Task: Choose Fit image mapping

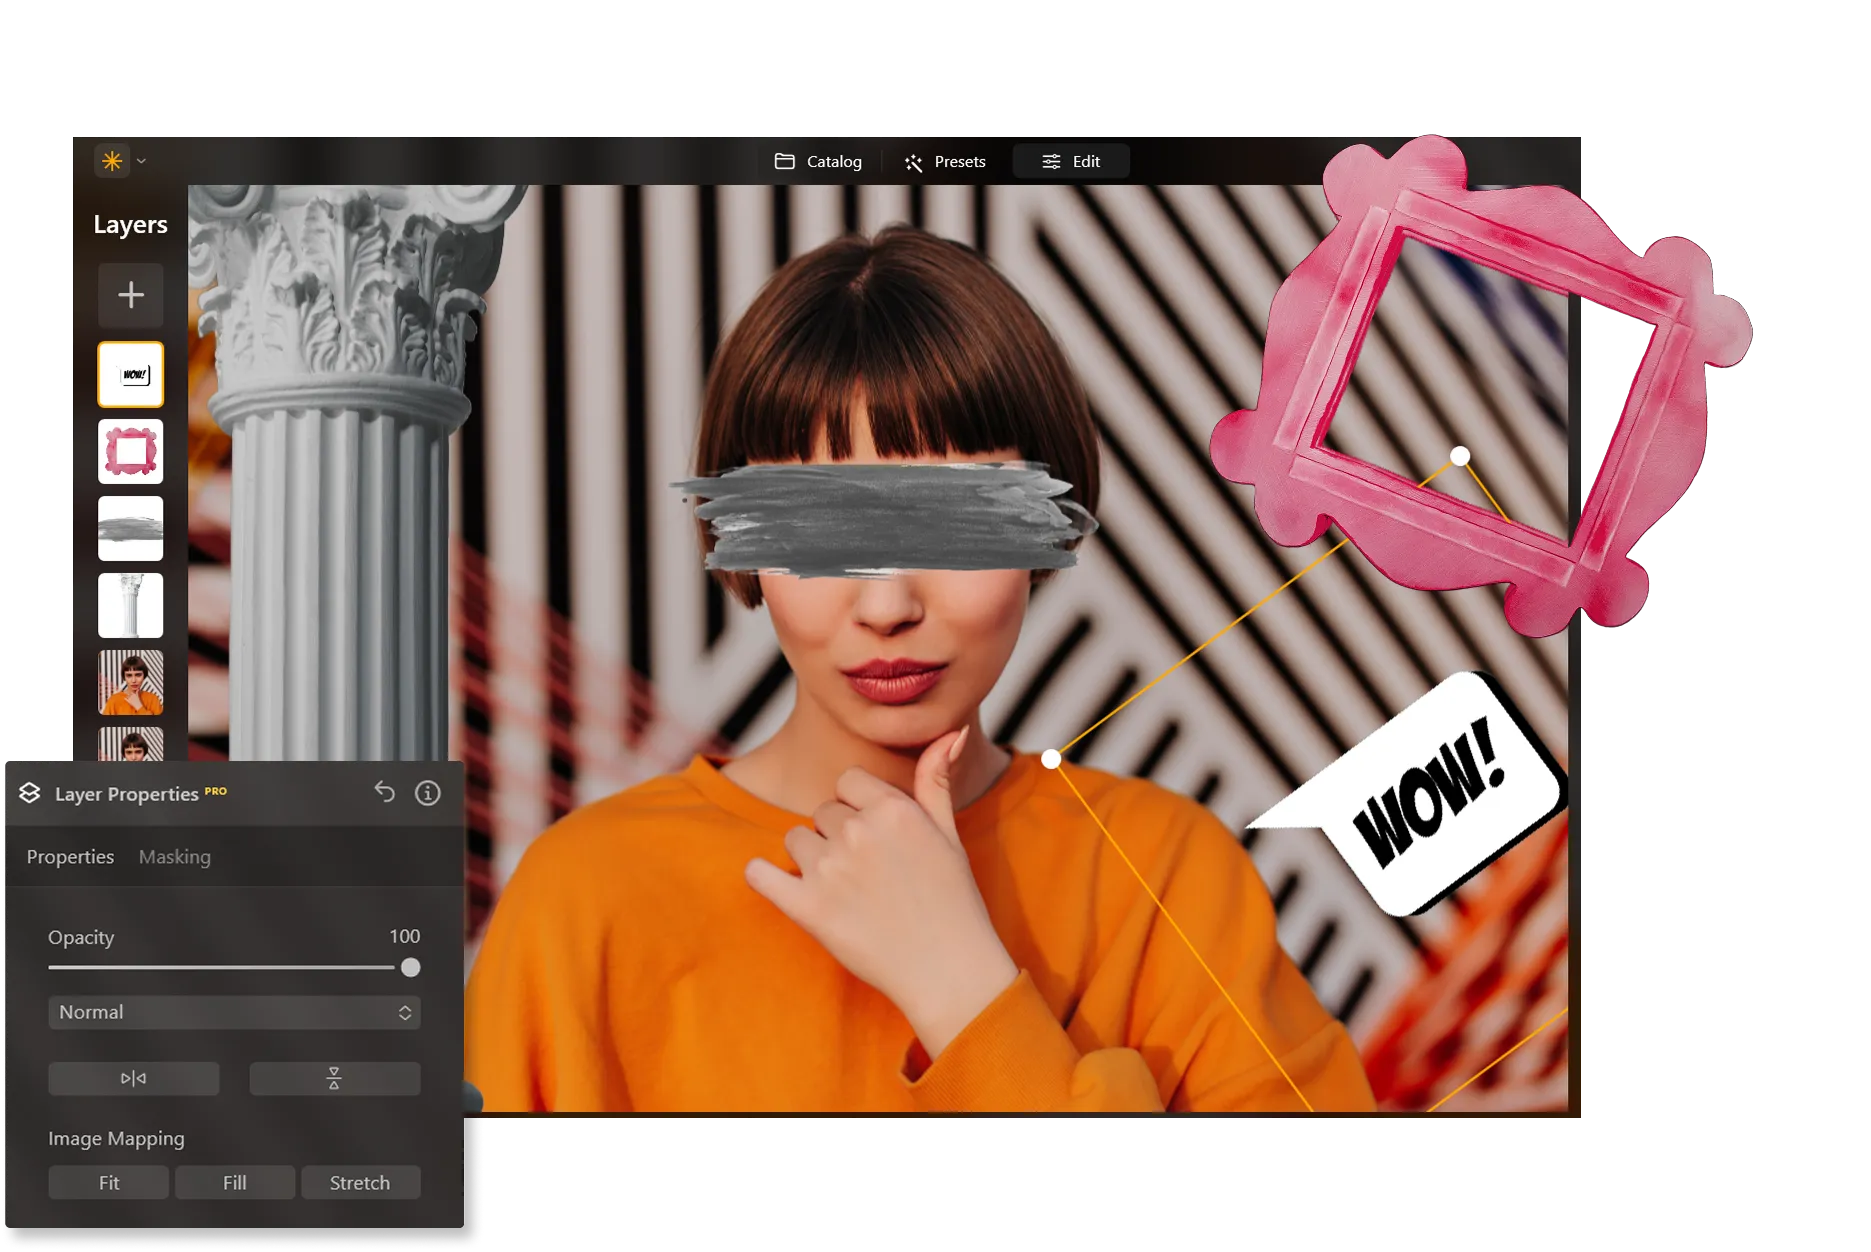Action: pyautogui.click(x=109, y=1182)
